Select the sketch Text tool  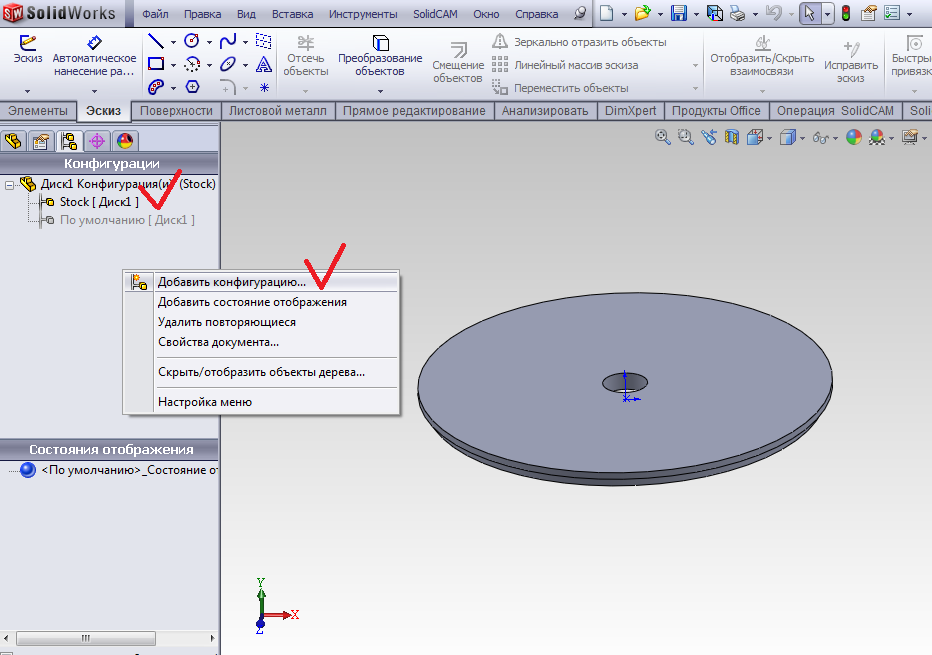[264, 64]
